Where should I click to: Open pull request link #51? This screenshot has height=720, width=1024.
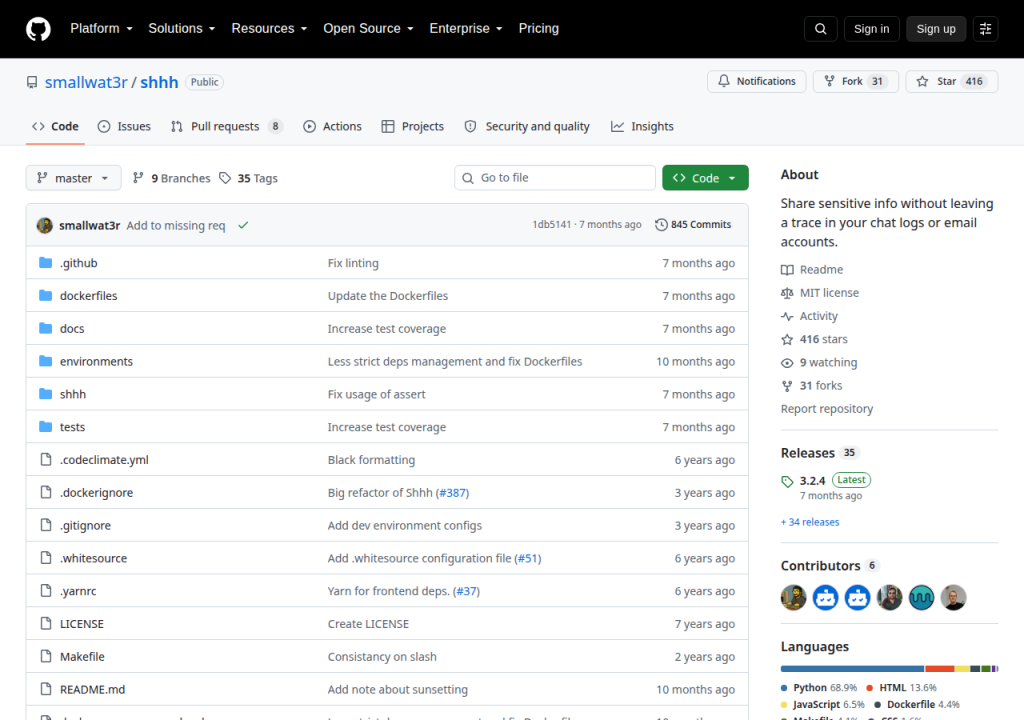(528, 558)
